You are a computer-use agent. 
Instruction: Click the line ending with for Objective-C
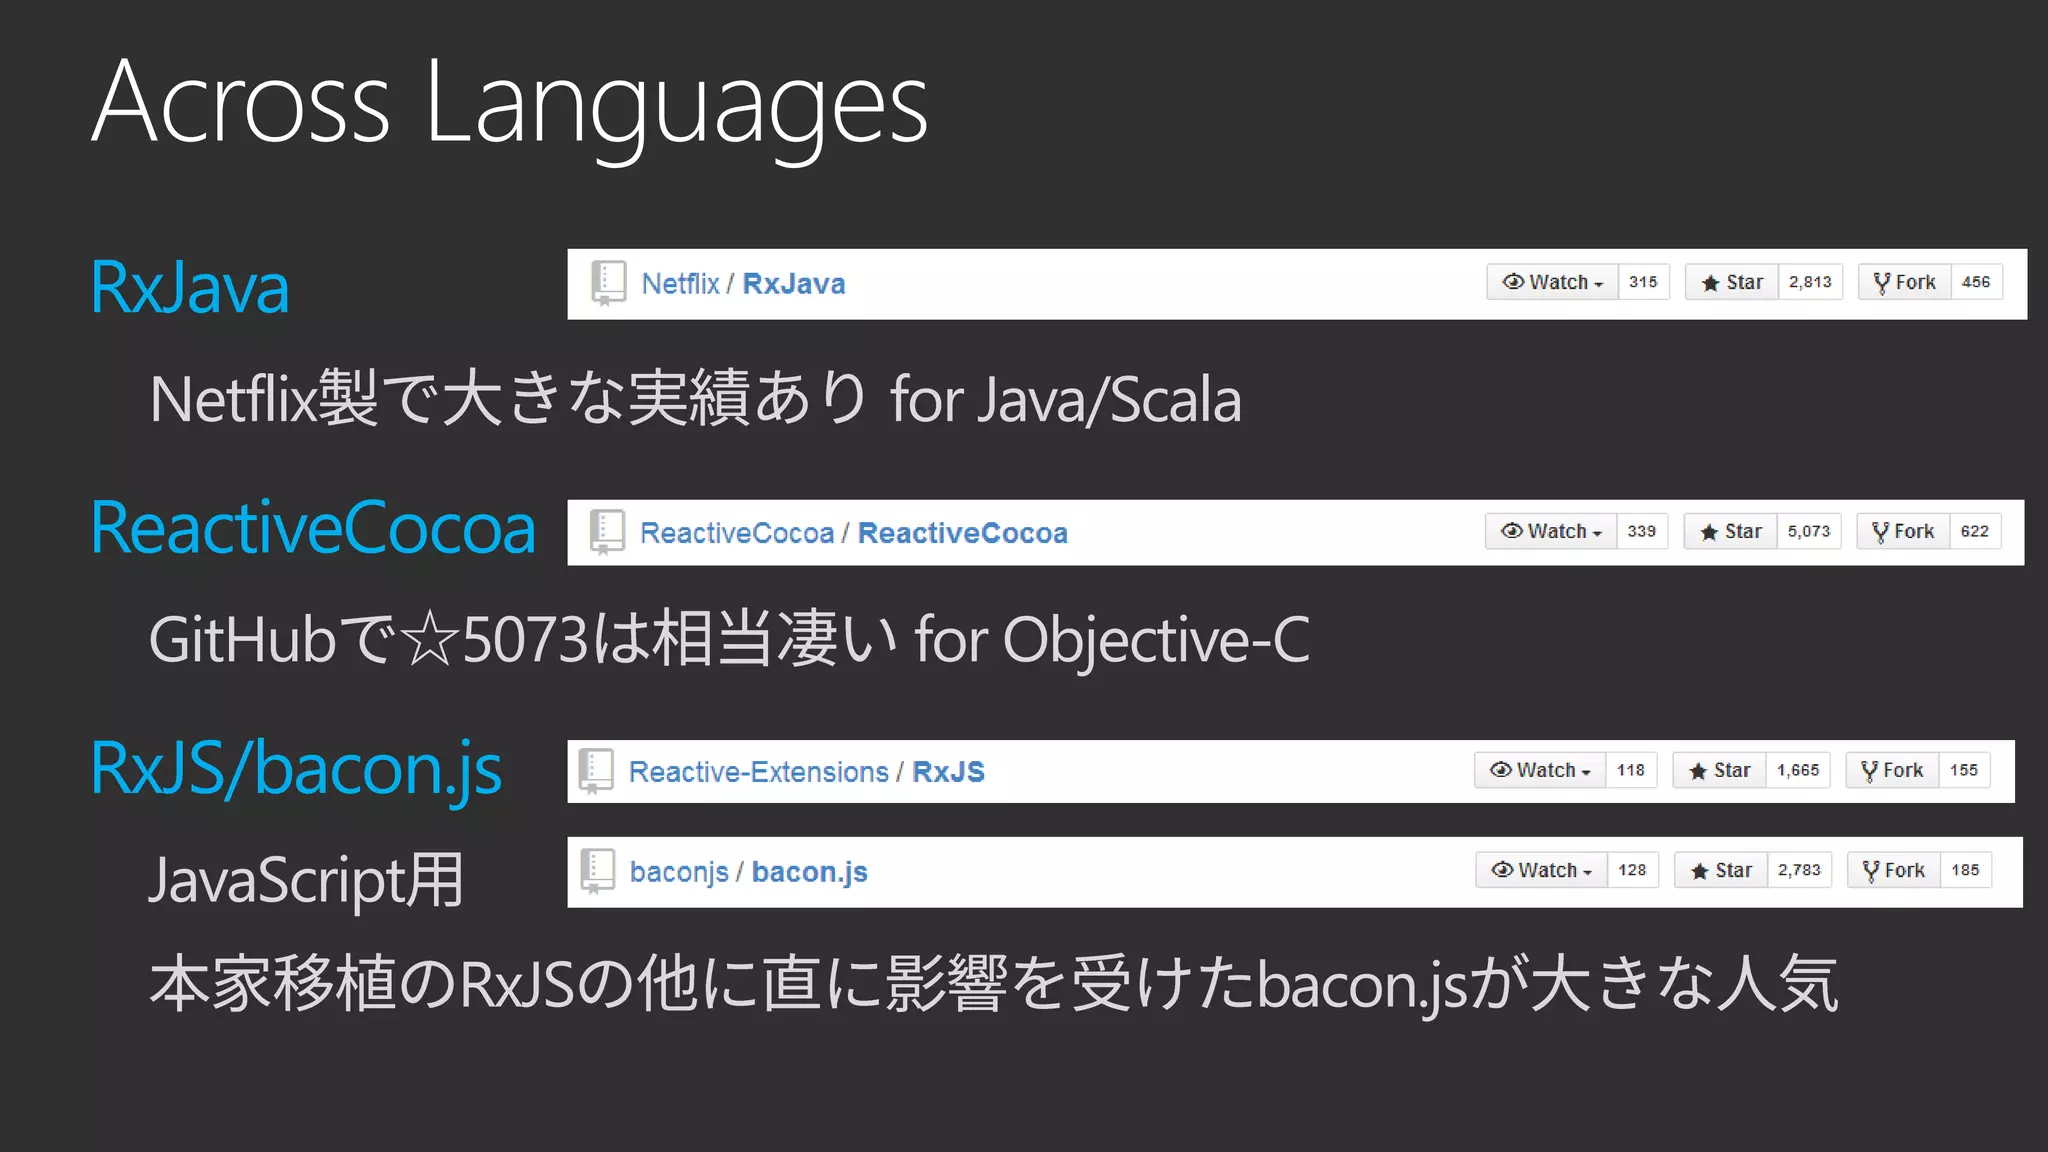pos(729,639)
